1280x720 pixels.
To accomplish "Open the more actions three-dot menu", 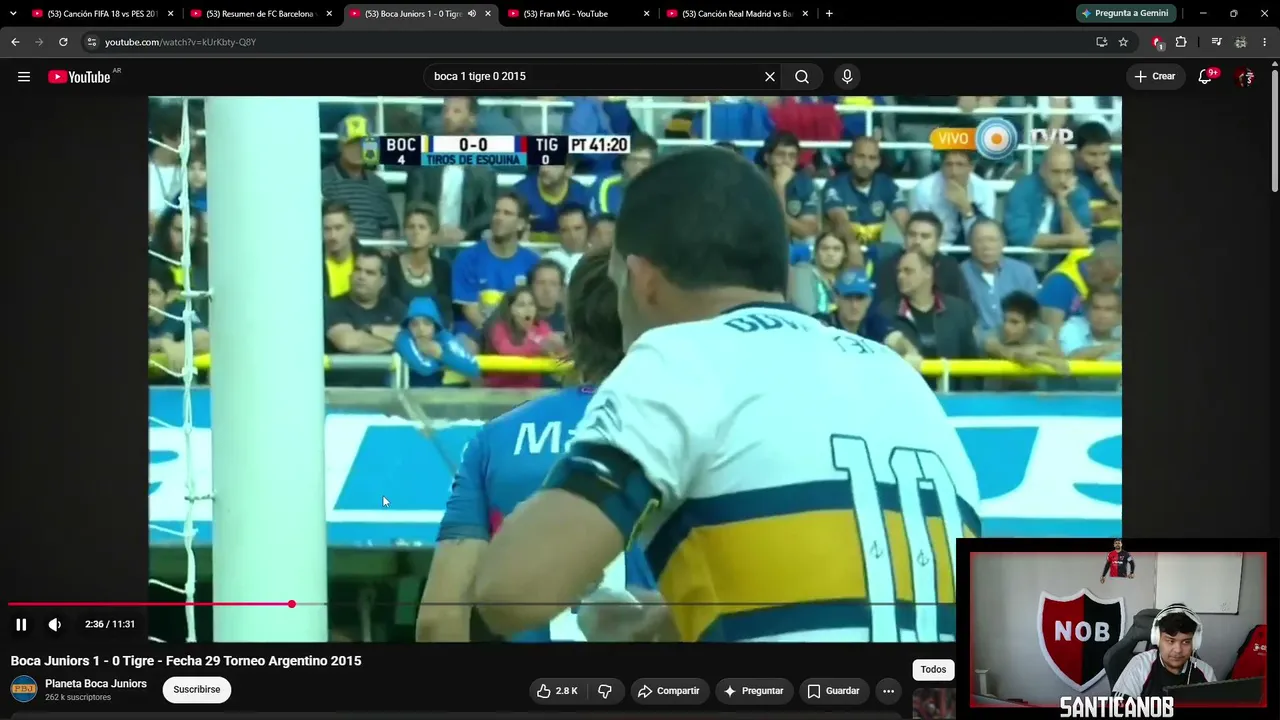I will (888, 691).
